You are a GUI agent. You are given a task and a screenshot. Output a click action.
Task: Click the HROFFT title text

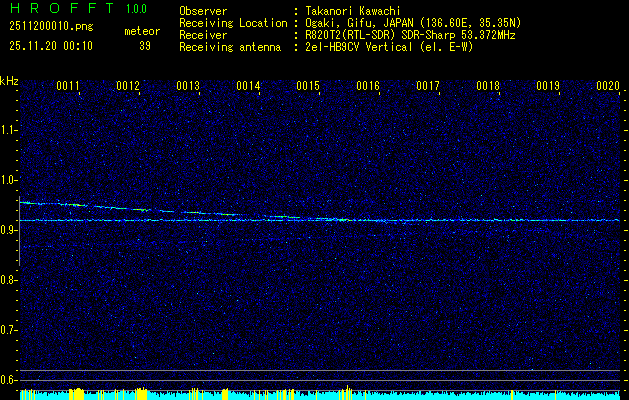(61, 8)
